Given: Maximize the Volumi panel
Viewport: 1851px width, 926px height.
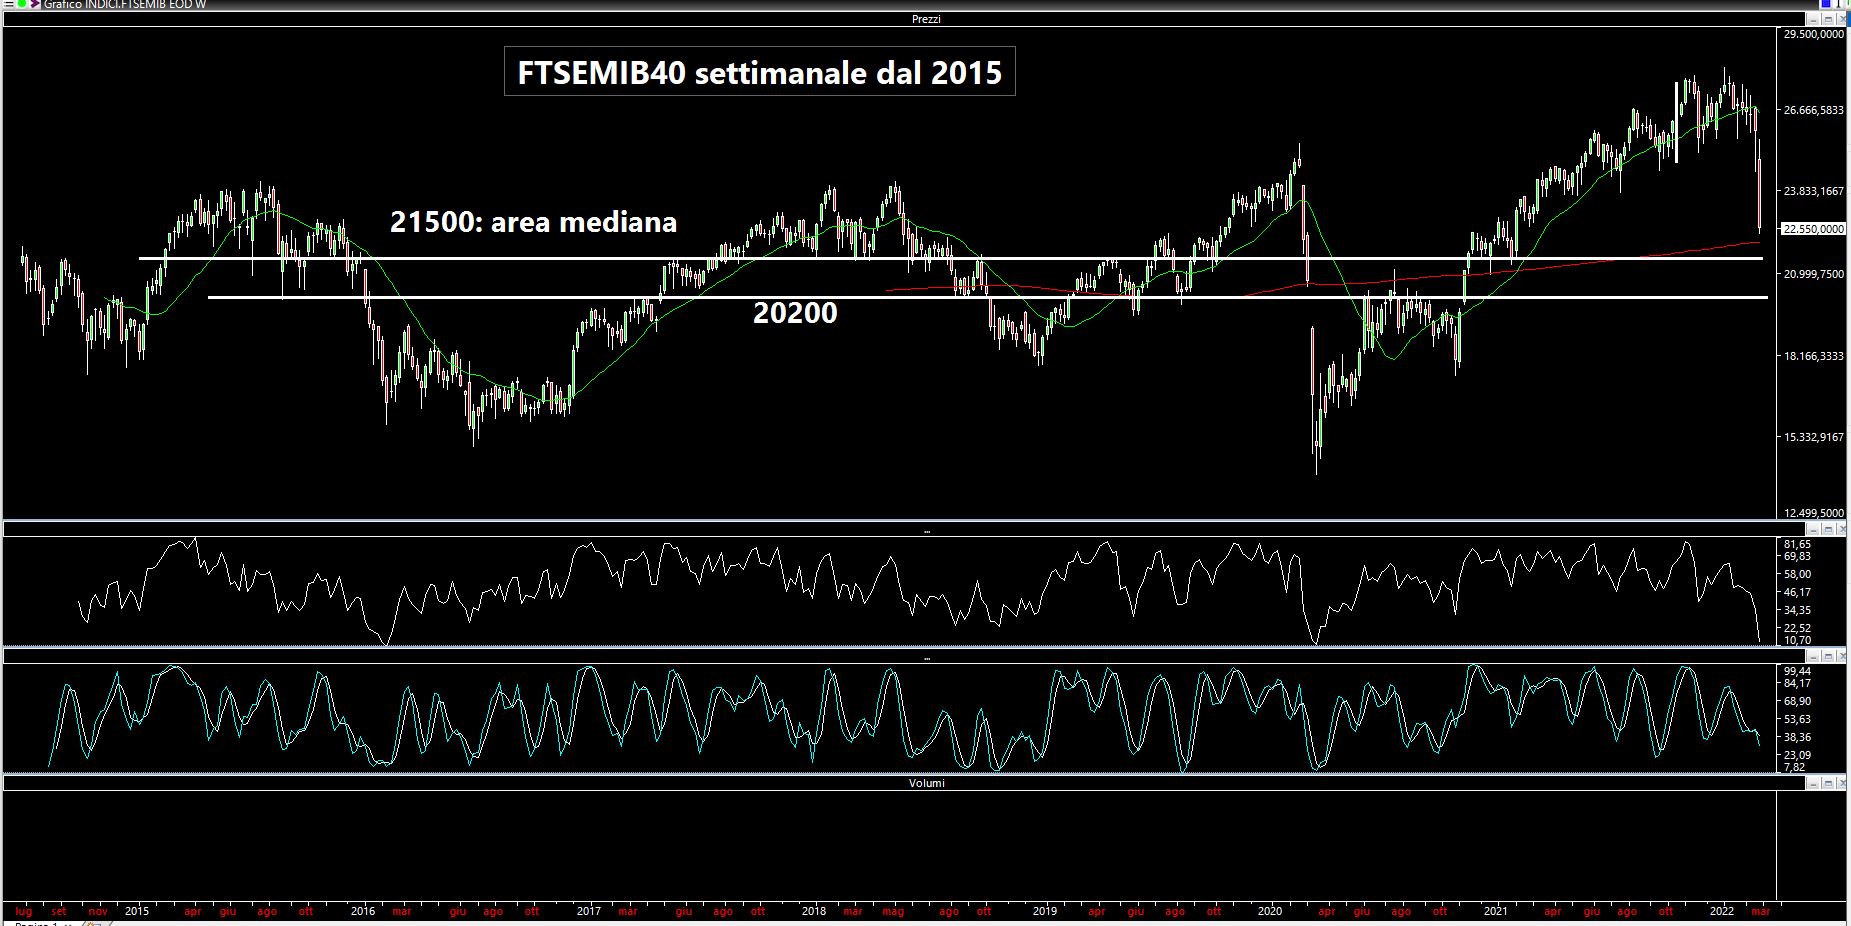Looking at the screenshot, I should coord(1828,783).
